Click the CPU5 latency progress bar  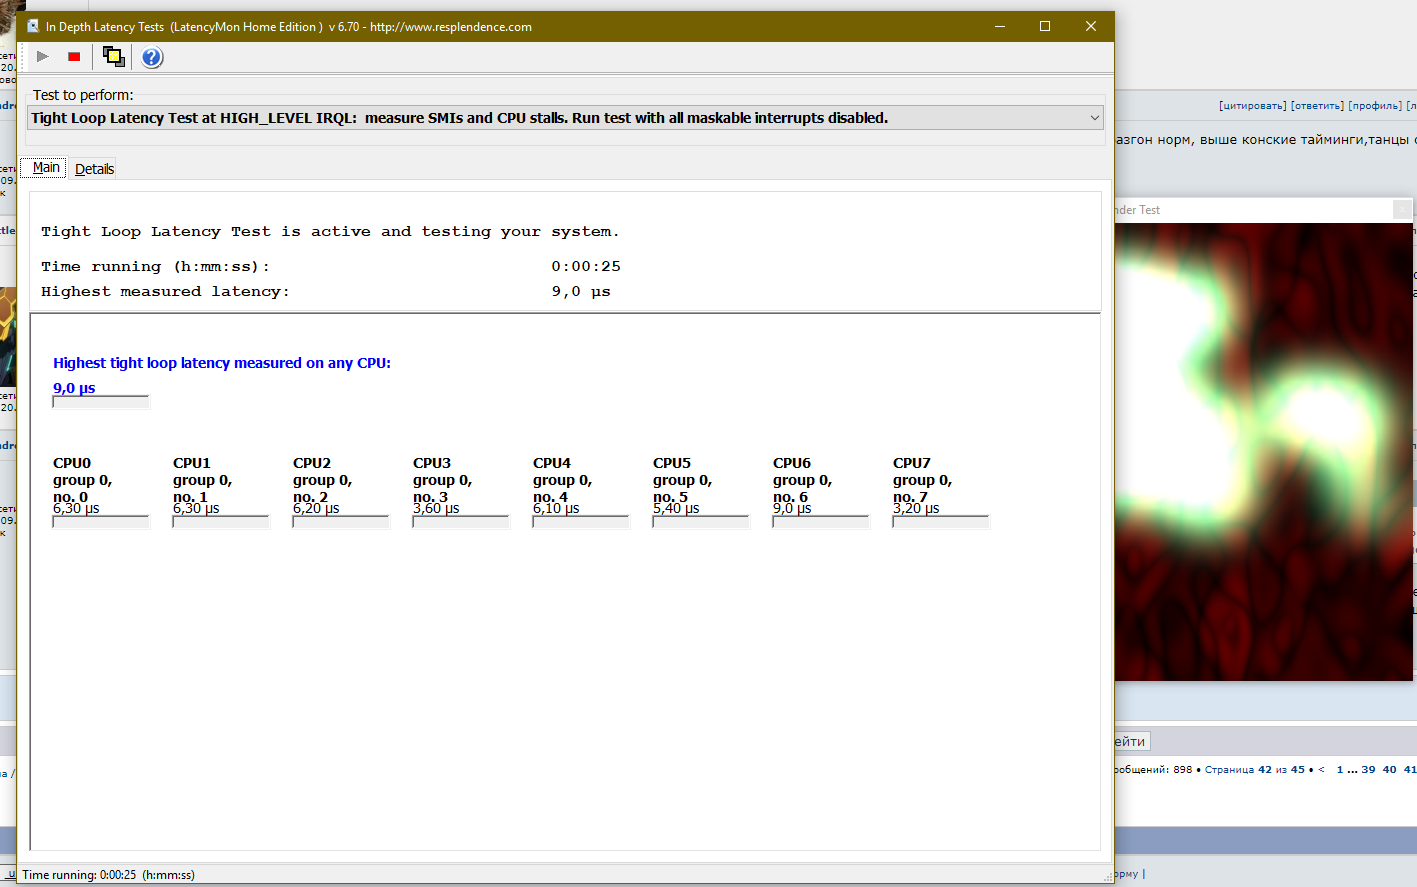(x=701, y=522)
